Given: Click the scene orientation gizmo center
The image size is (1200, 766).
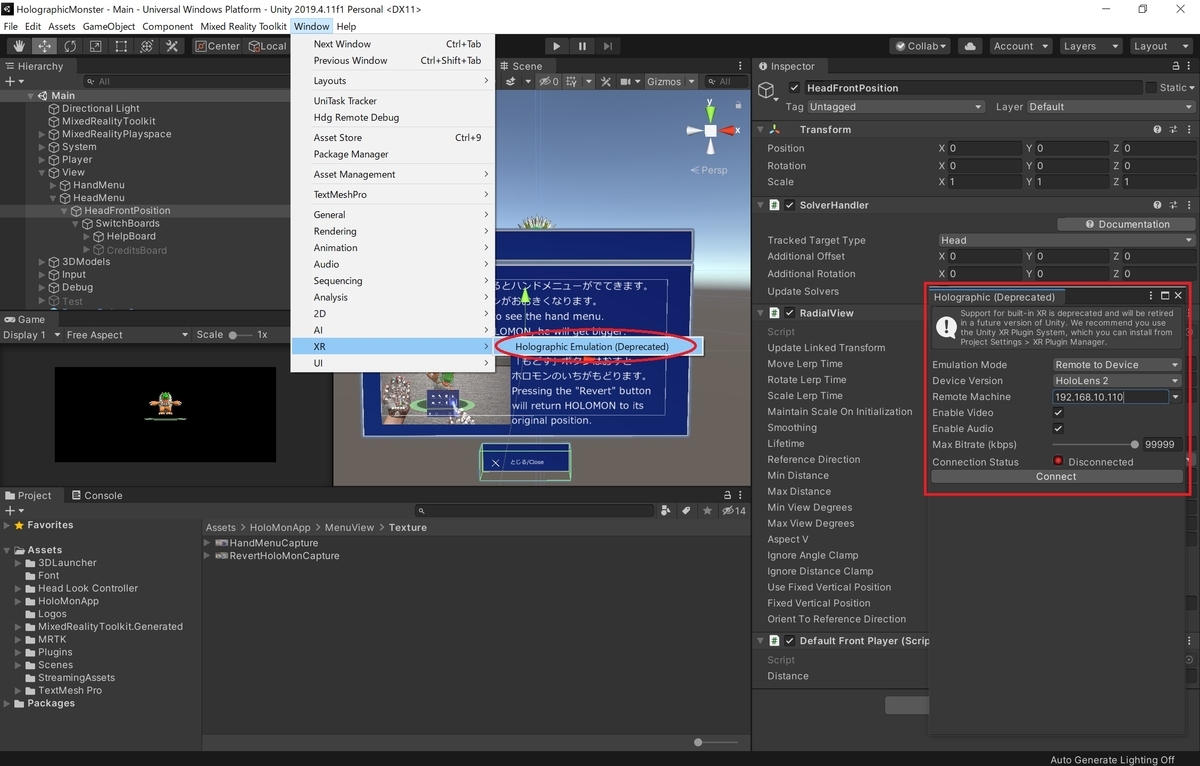Looking at the screenshot, I should (x=710, y=130).
